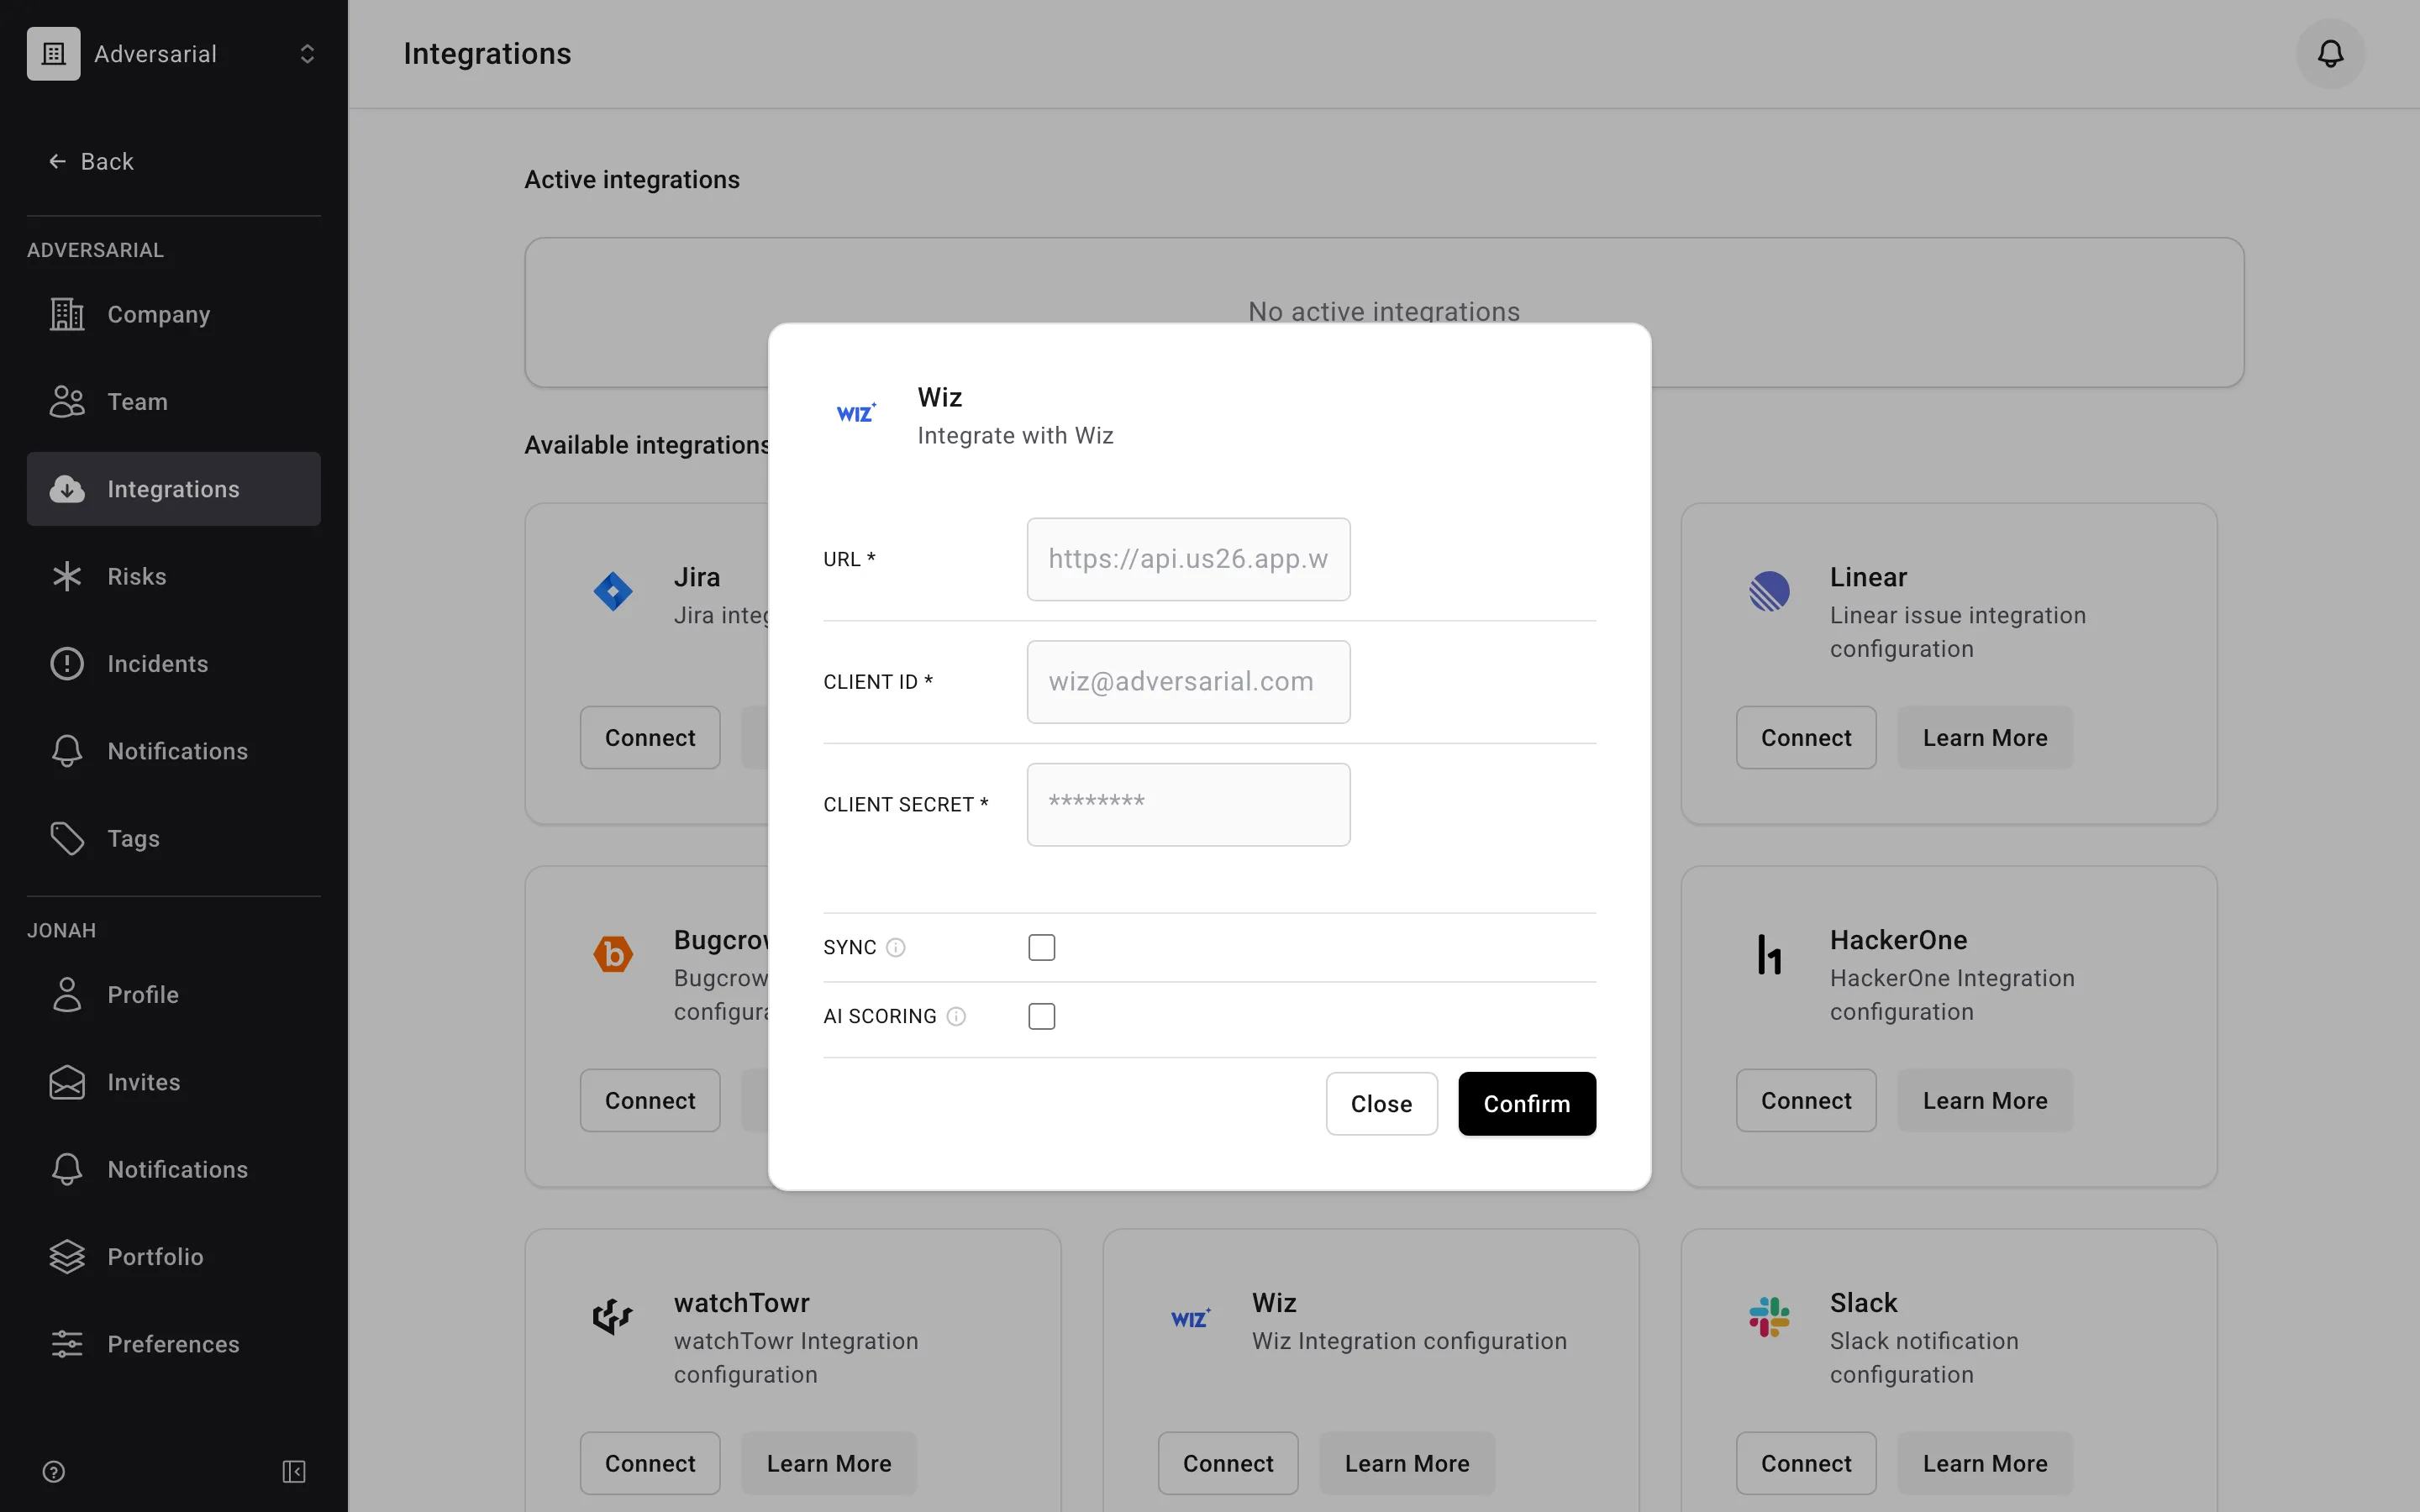2420x1512 pixels.
Task: Learn more about watchTowr
Action: [x=829, y=1464]
